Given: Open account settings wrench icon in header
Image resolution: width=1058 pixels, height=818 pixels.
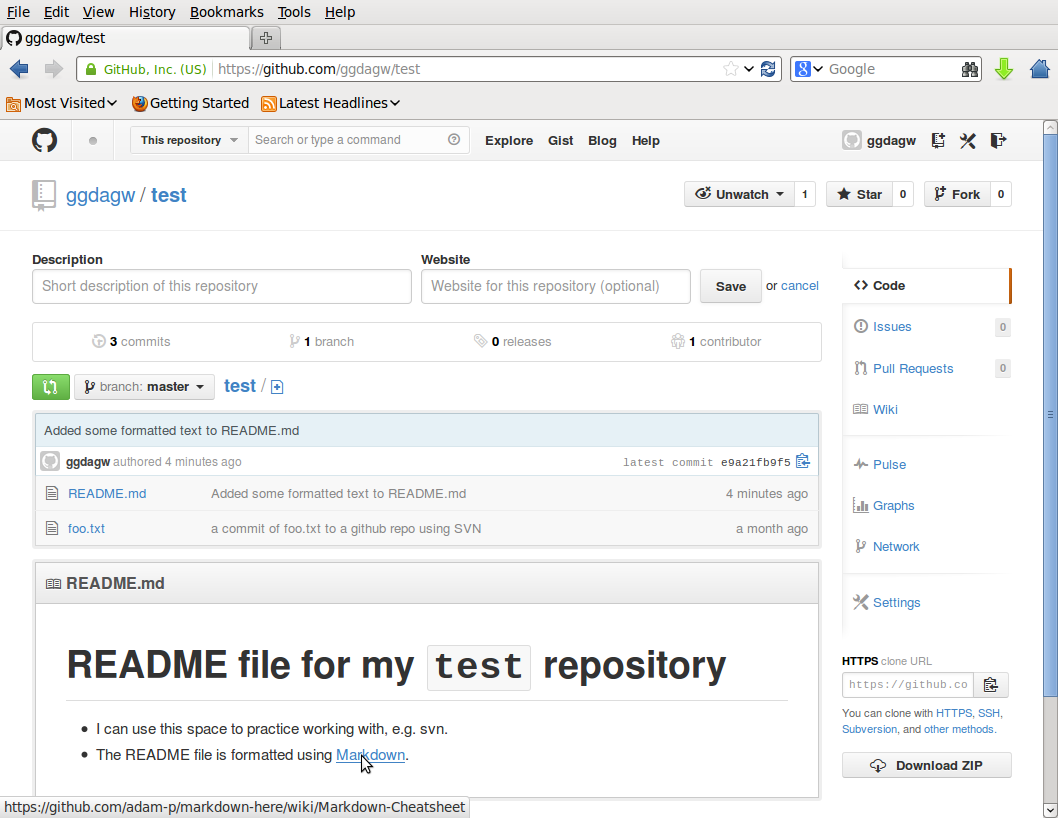Looking at the screenshot, I should pyautogui.click(x=967, y=141).
